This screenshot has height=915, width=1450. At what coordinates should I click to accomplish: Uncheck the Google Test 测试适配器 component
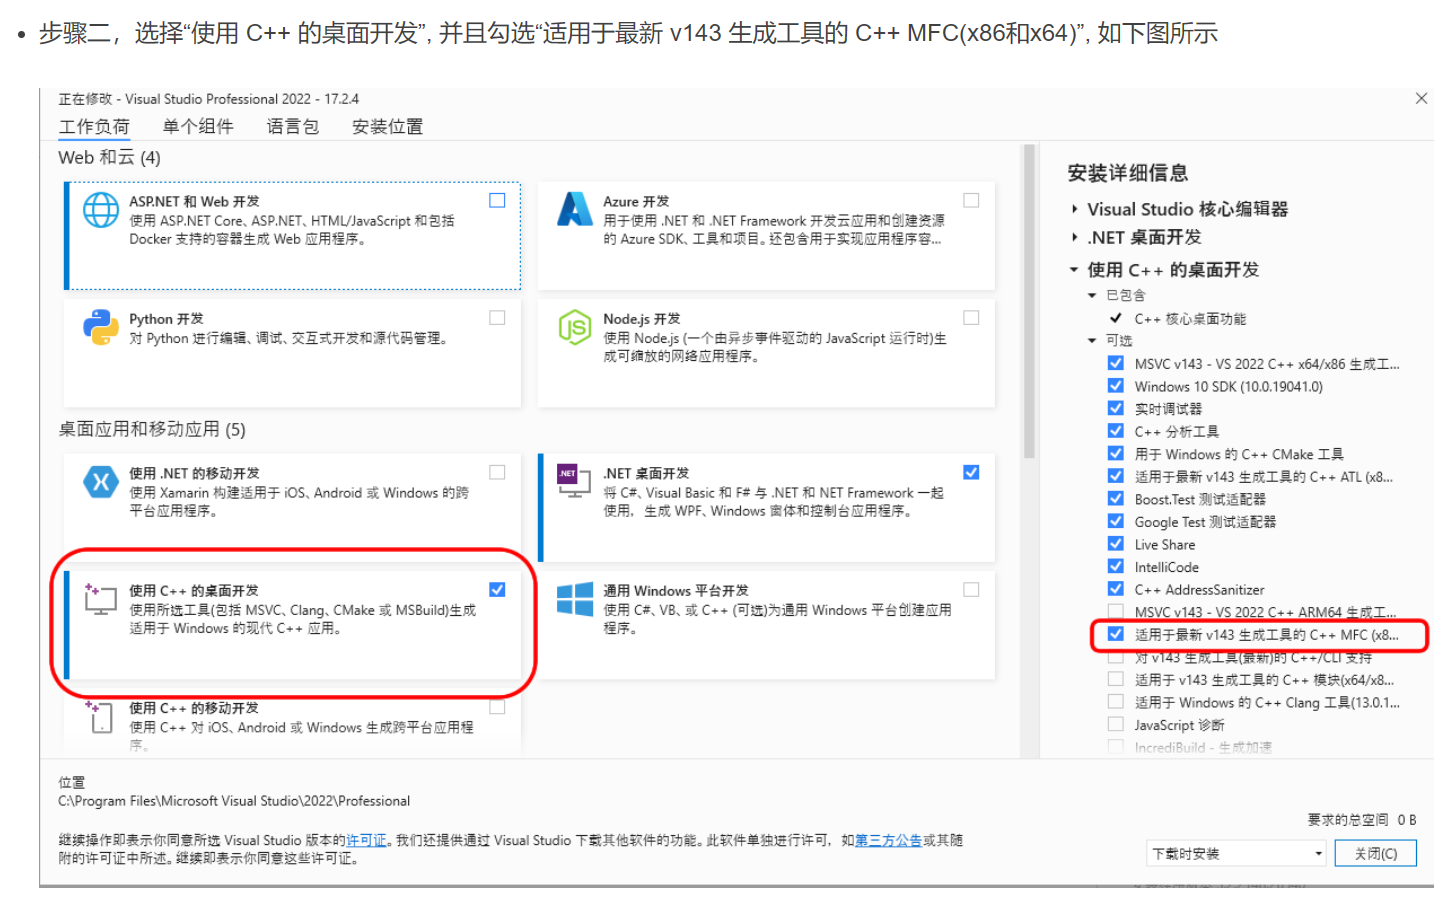coord(1116,521)
